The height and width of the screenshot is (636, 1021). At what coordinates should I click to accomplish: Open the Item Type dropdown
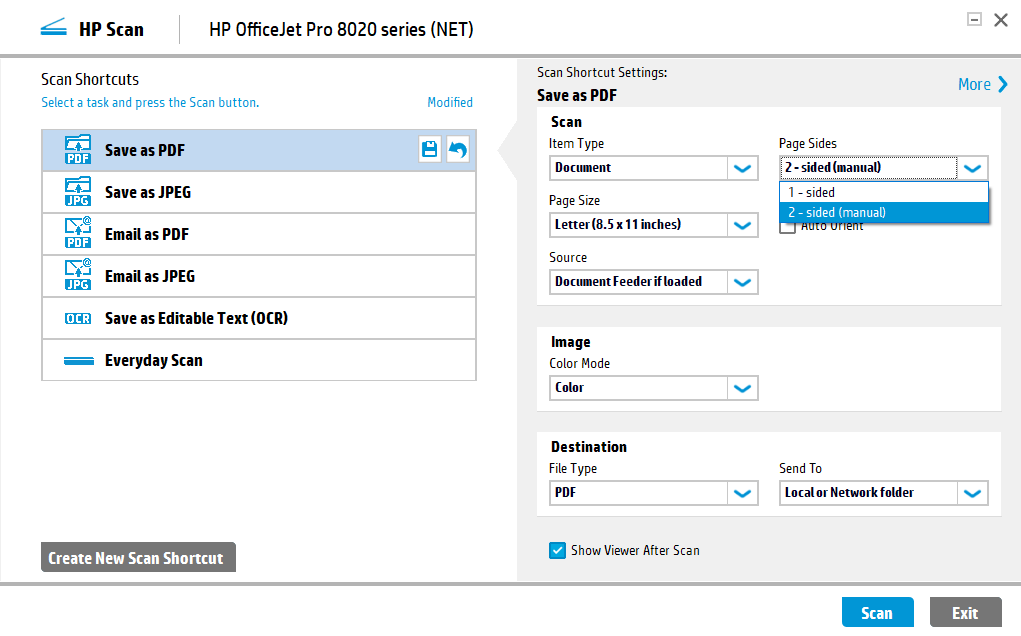click(x=742, y=168)
